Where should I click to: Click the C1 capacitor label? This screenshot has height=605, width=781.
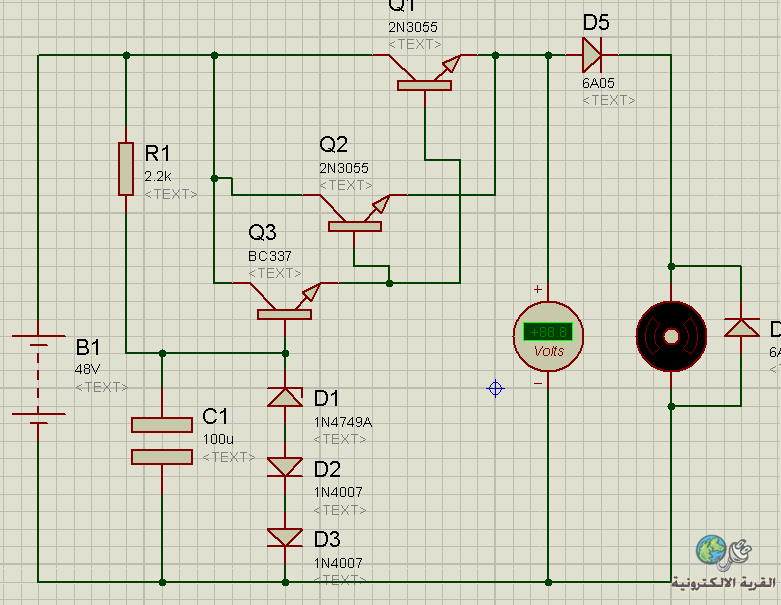[215, 417]
